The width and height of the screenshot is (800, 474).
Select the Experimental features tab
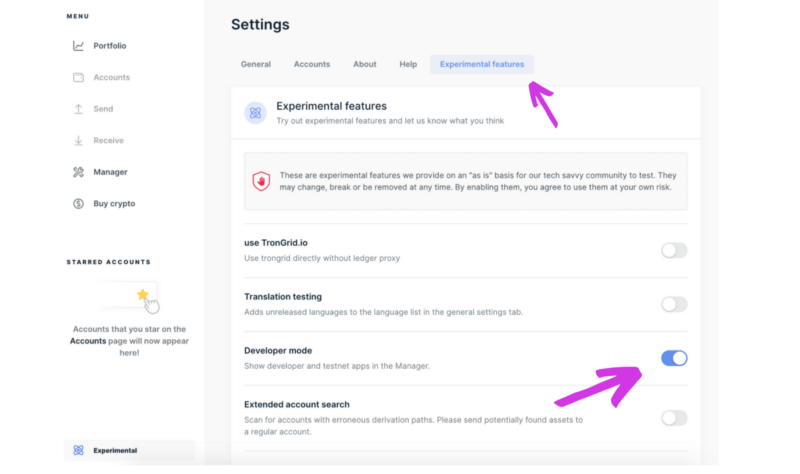[482, 64]
